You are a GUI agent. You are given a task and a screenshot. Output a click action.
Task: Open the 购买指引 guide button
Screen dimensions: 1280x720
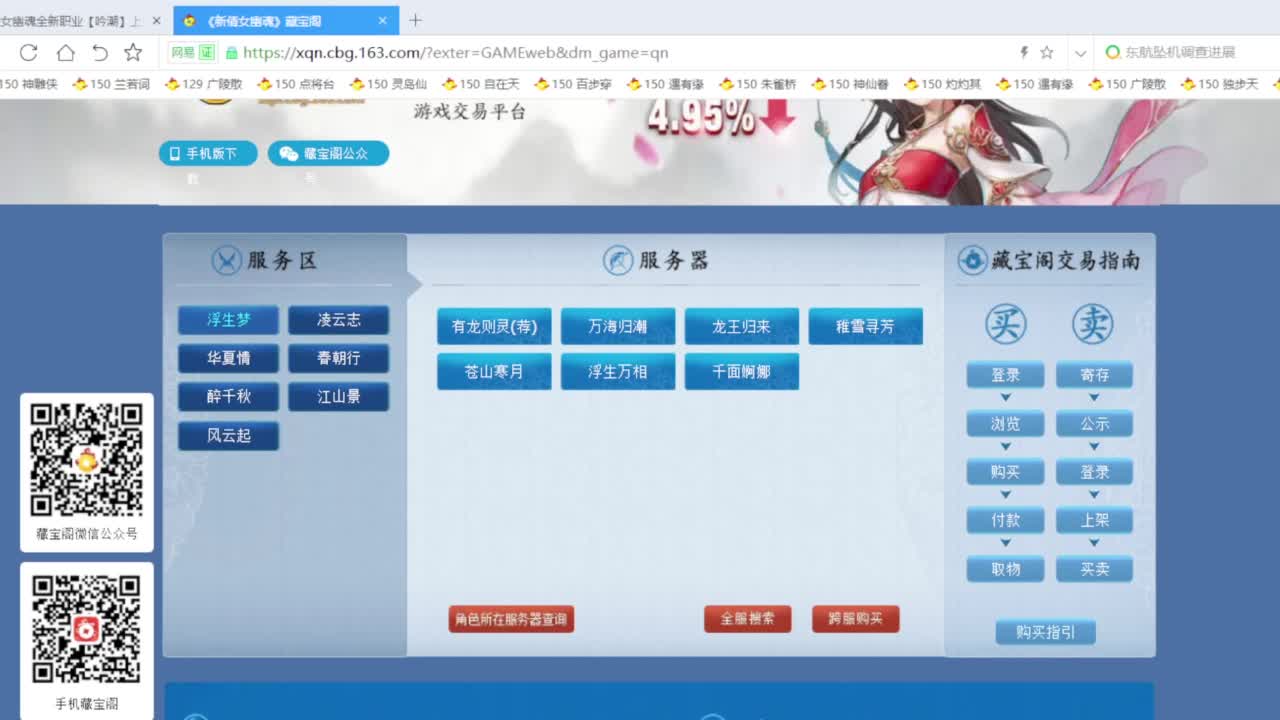coord(1046,632)
